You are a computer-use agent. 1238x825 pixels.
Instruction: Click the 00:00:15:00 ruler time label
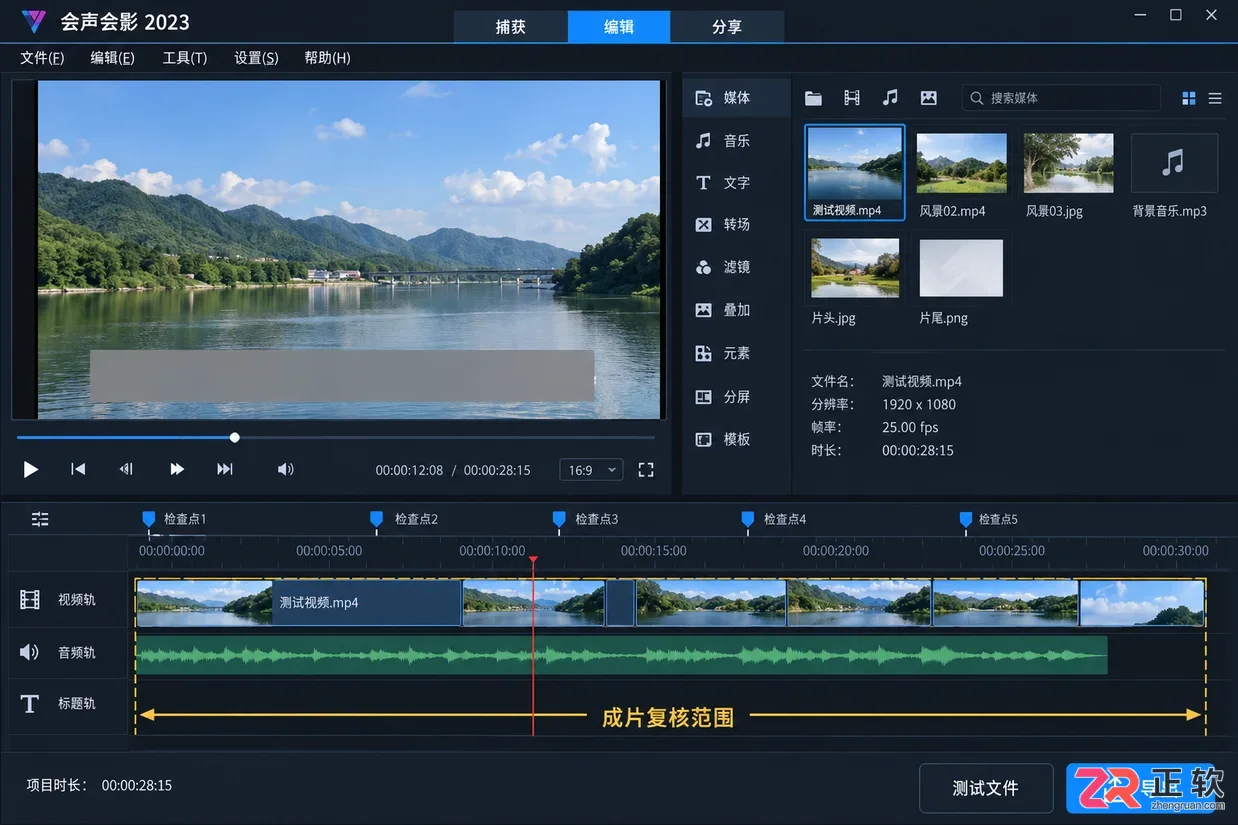tap(654, 551)
